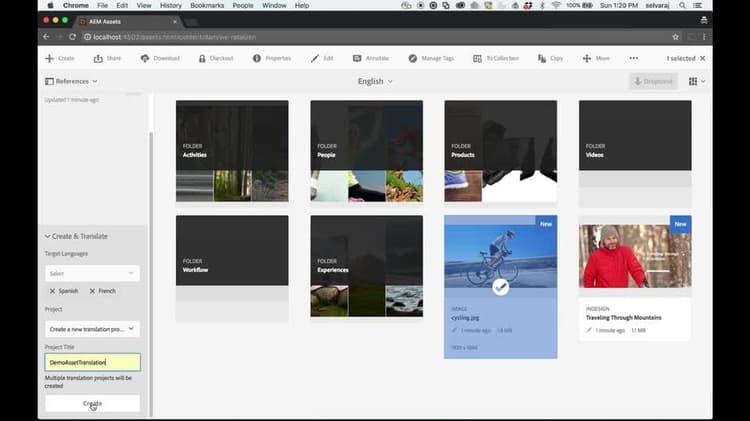Open the History menu
Viewport: 750px width, 421px height.
point(170,6)
